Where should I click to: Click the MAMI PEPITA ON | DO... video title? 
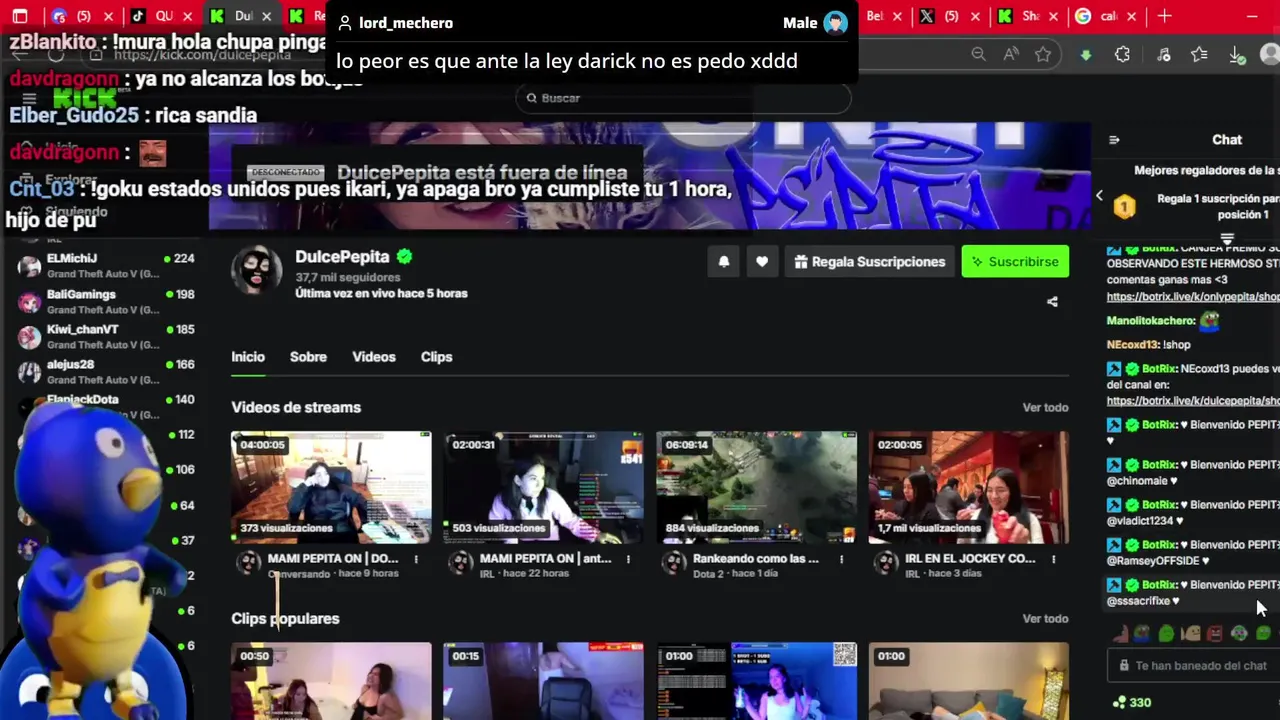333,559
